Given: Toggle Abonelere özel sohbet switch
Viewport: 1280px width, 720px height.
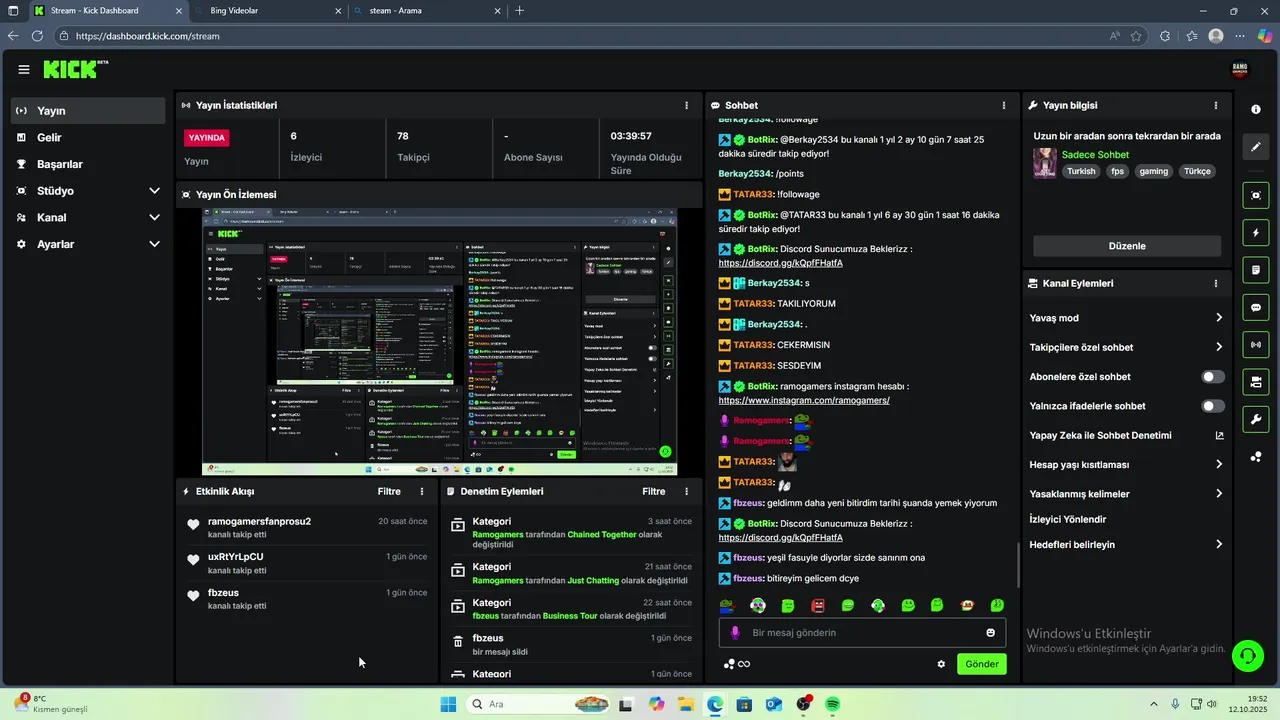Looking at the screenshot, I should point(1212,377).
